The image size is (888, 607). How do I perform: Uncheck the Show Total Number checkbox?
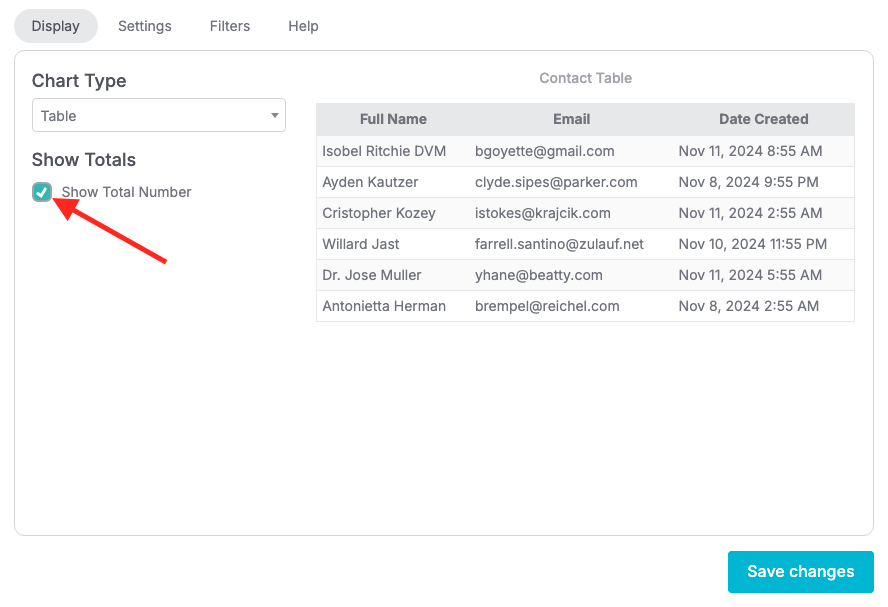coord(42,192)
